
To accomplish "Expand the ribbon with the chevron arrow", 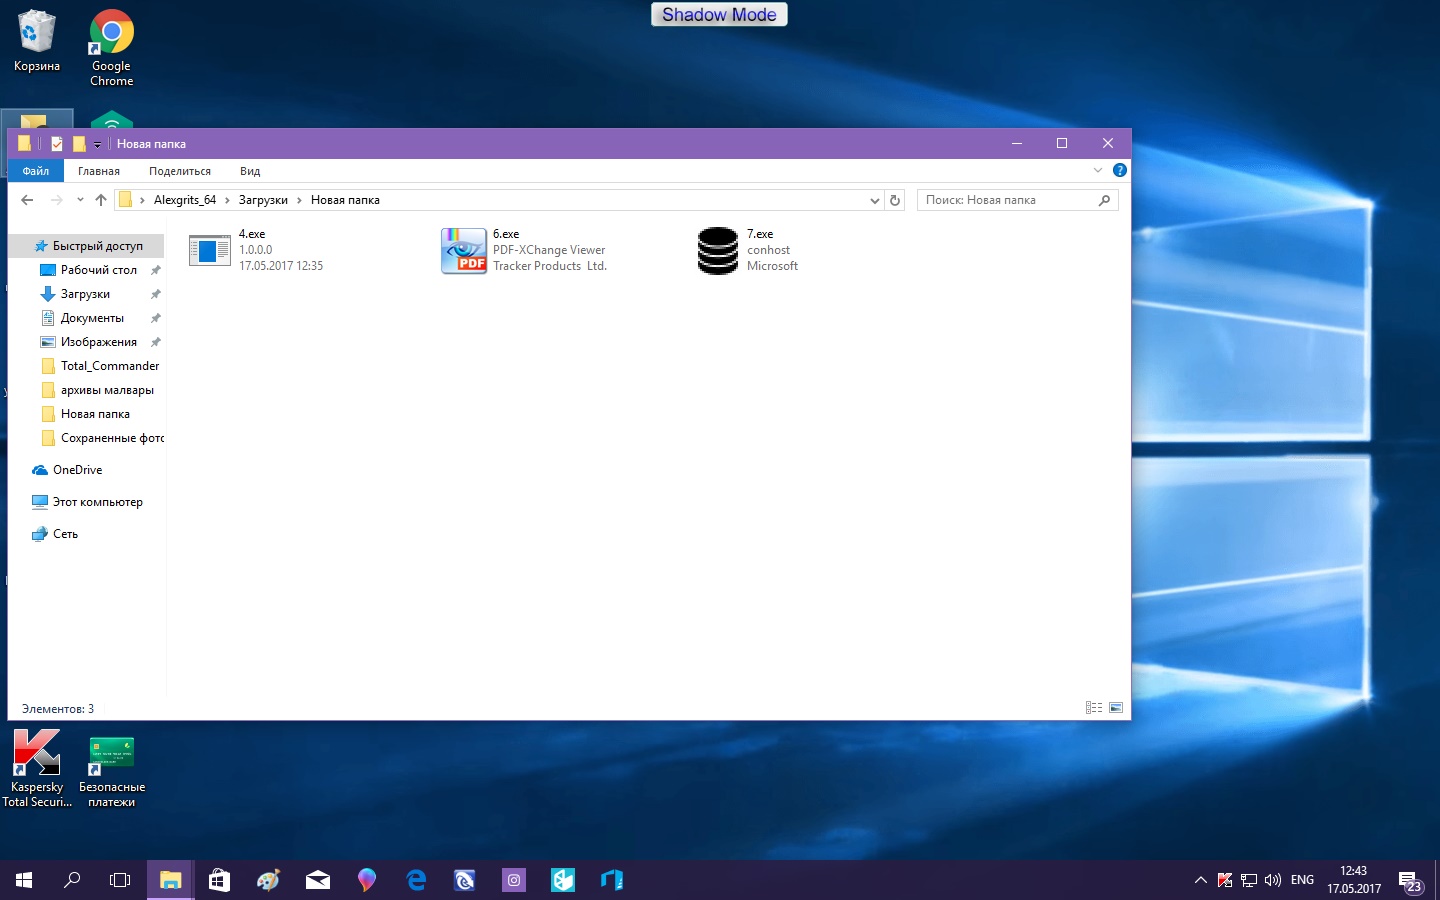I will point(1098,170).
